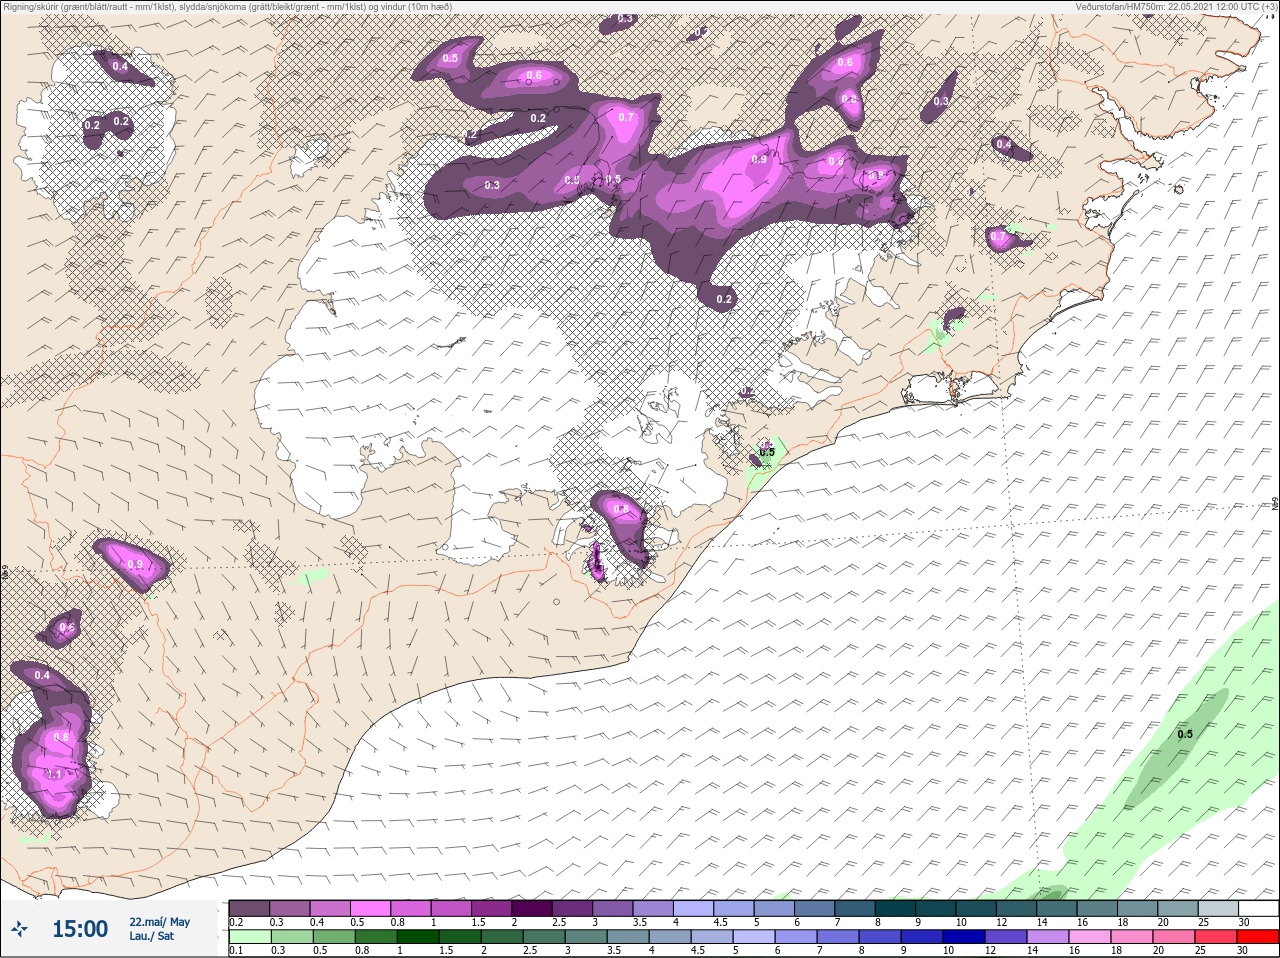Select the 15:00 forecast time label
Image resolution: width=1280 pixels, height=958 pixels.
click(x=80, y=929)
